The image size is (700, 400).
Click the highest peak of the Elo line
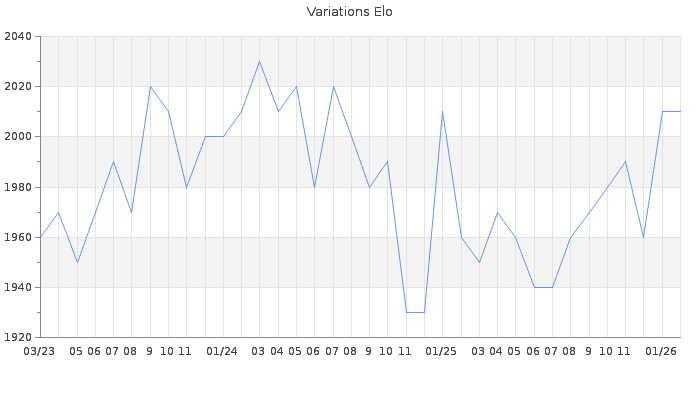coord(259,62)
